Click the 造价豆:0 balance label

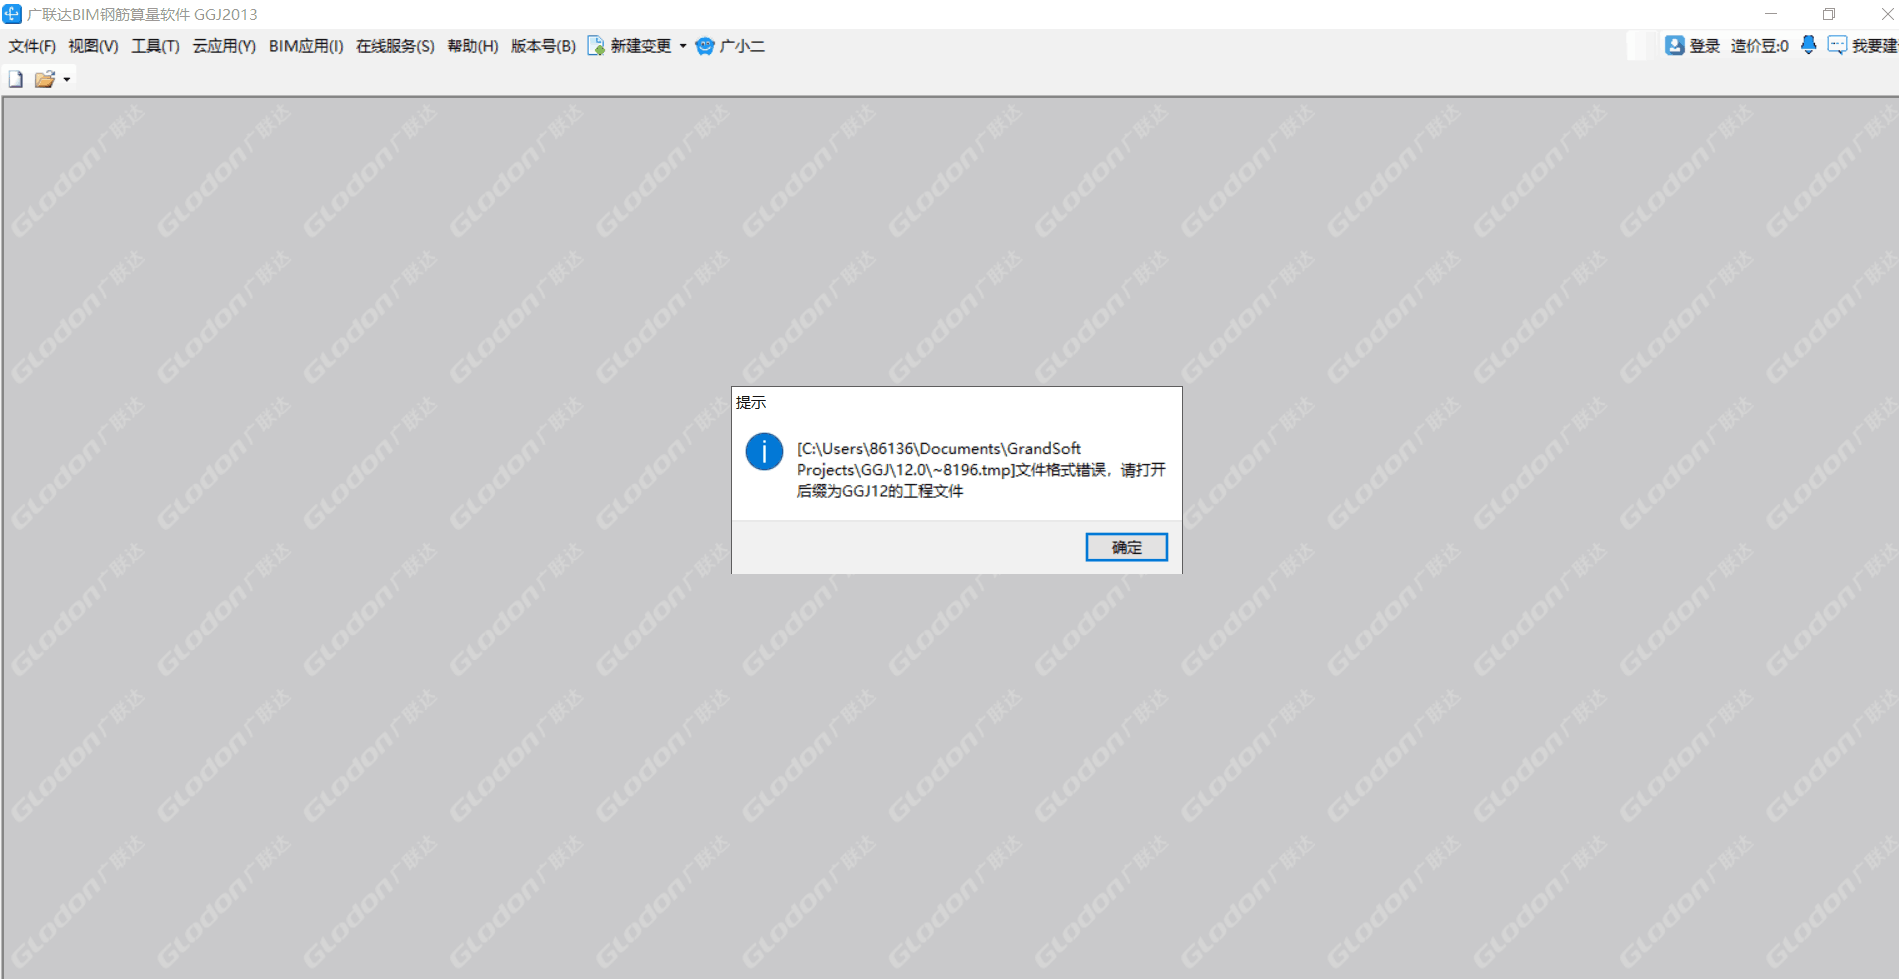[1759, 46]
